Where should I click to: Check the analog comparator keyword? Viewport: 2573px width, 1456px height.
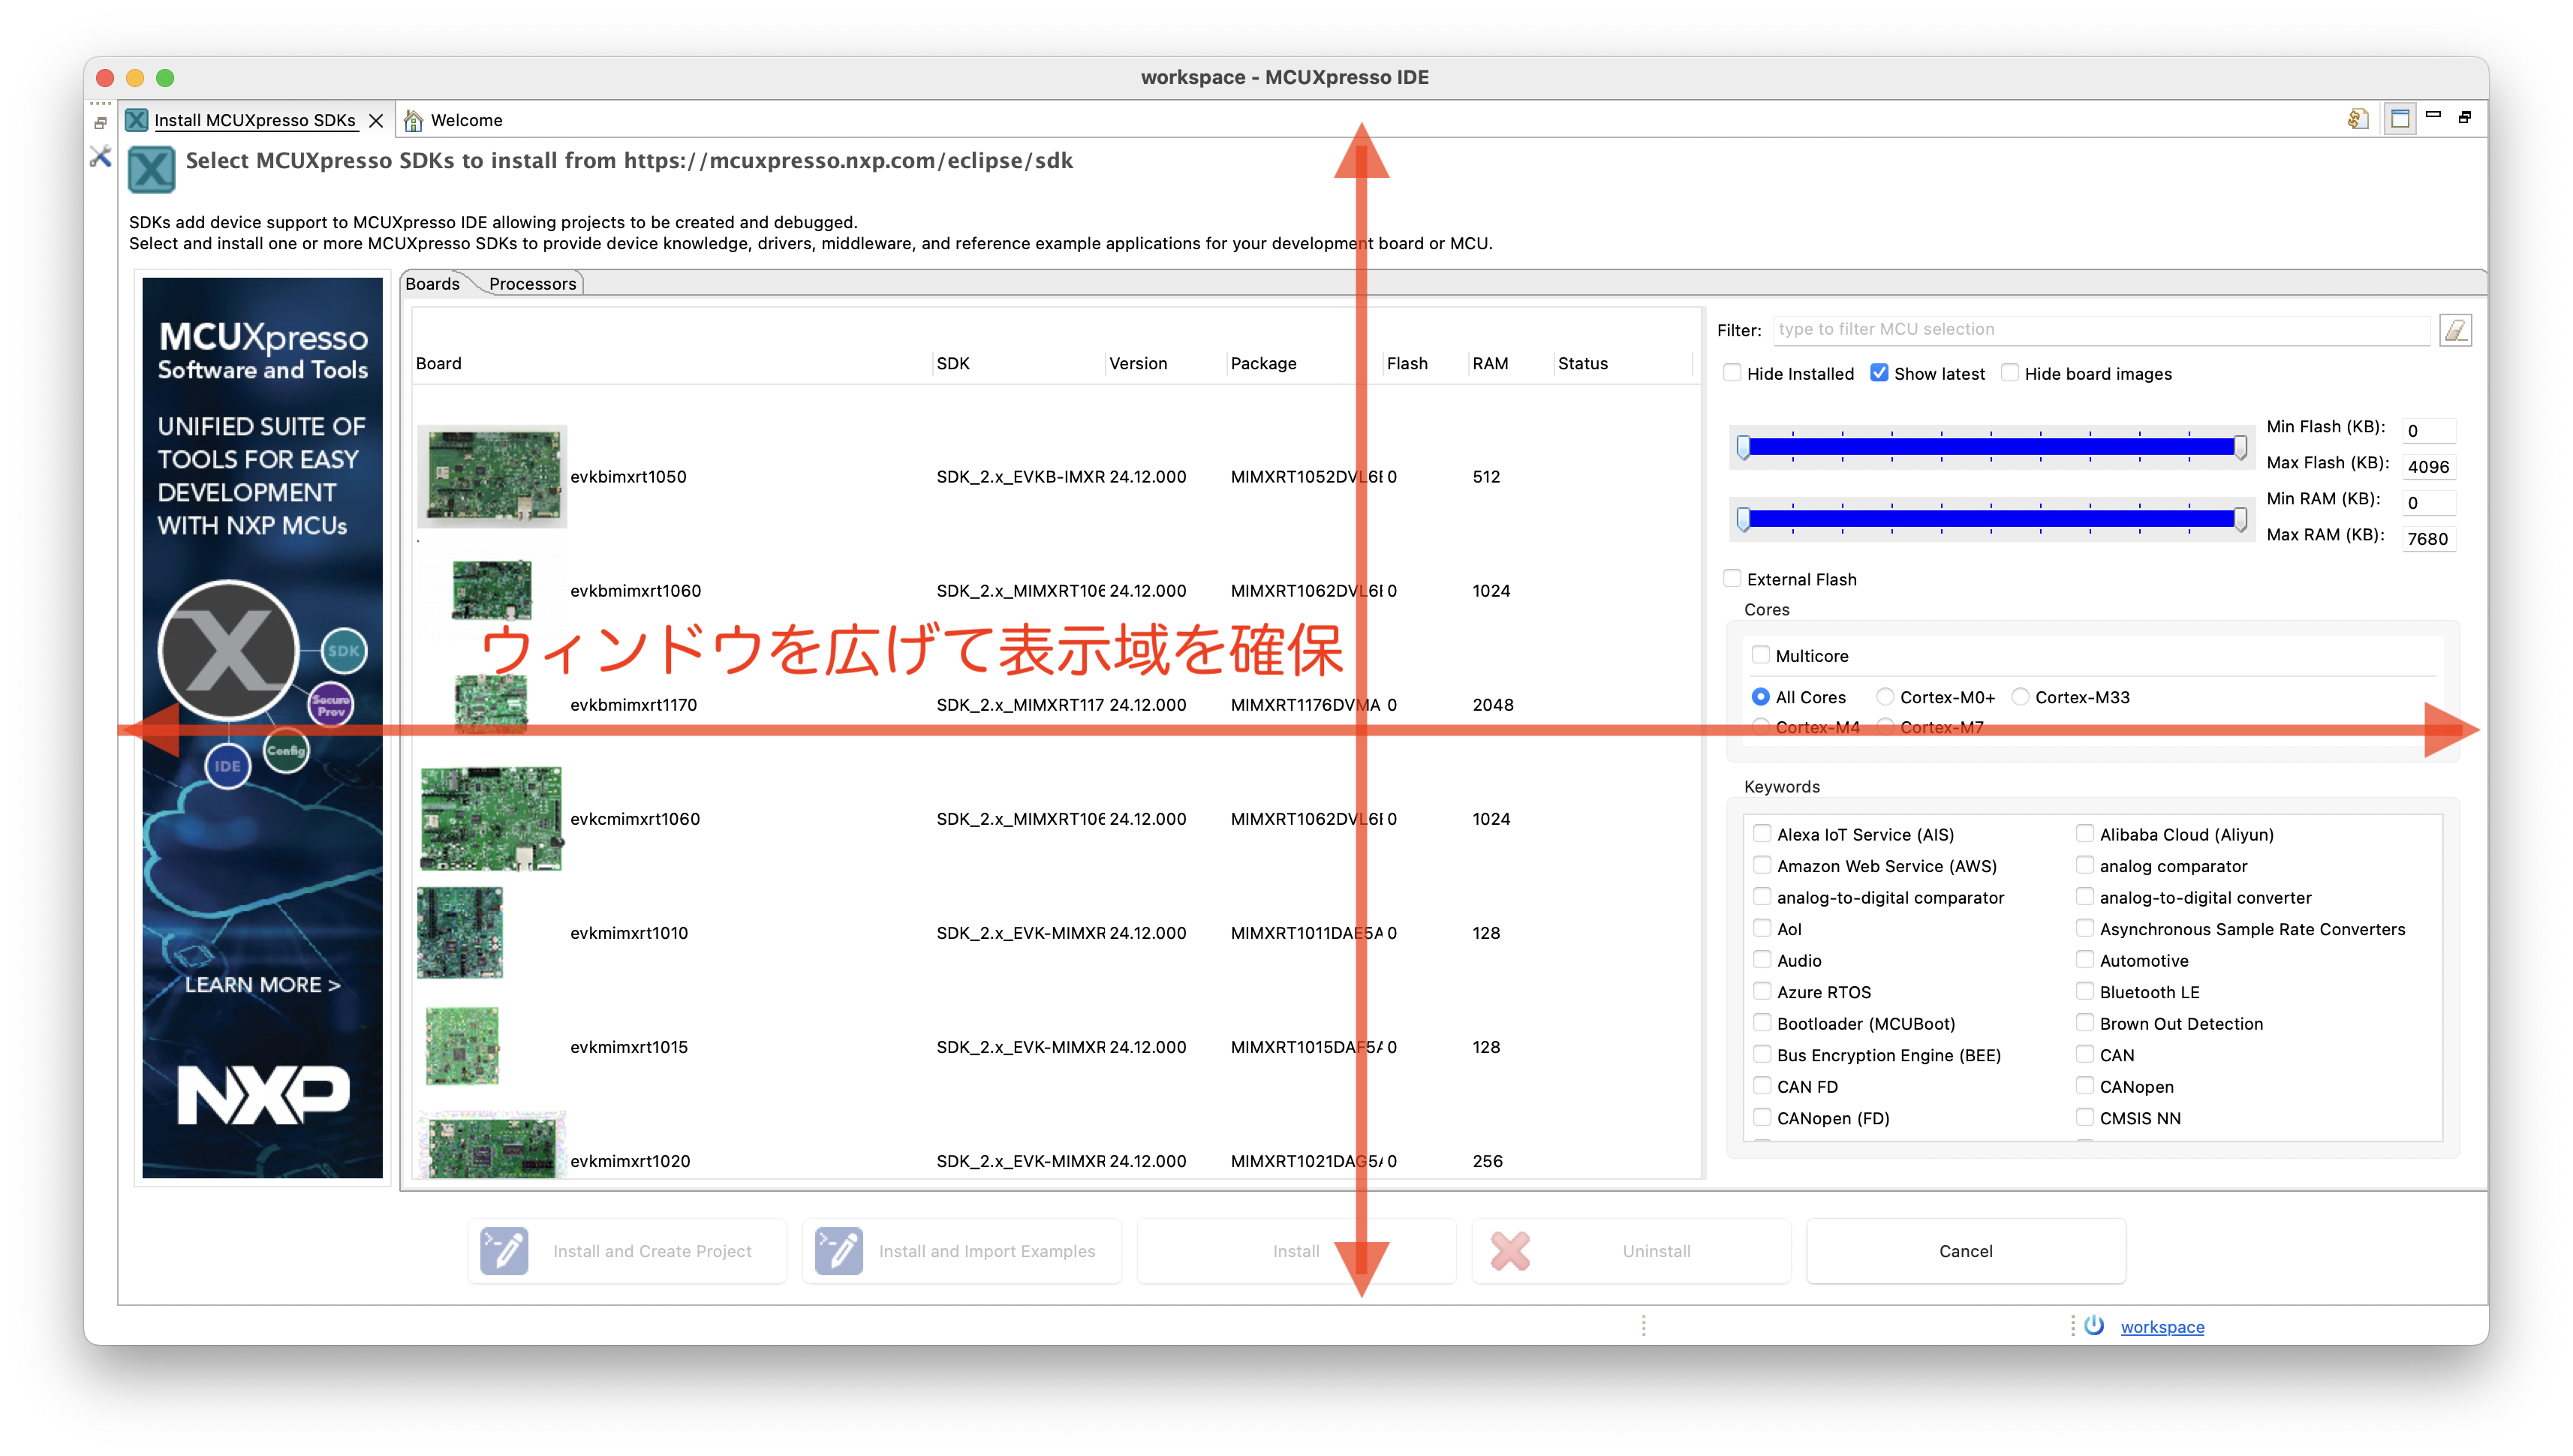[x=2085, y=865]
